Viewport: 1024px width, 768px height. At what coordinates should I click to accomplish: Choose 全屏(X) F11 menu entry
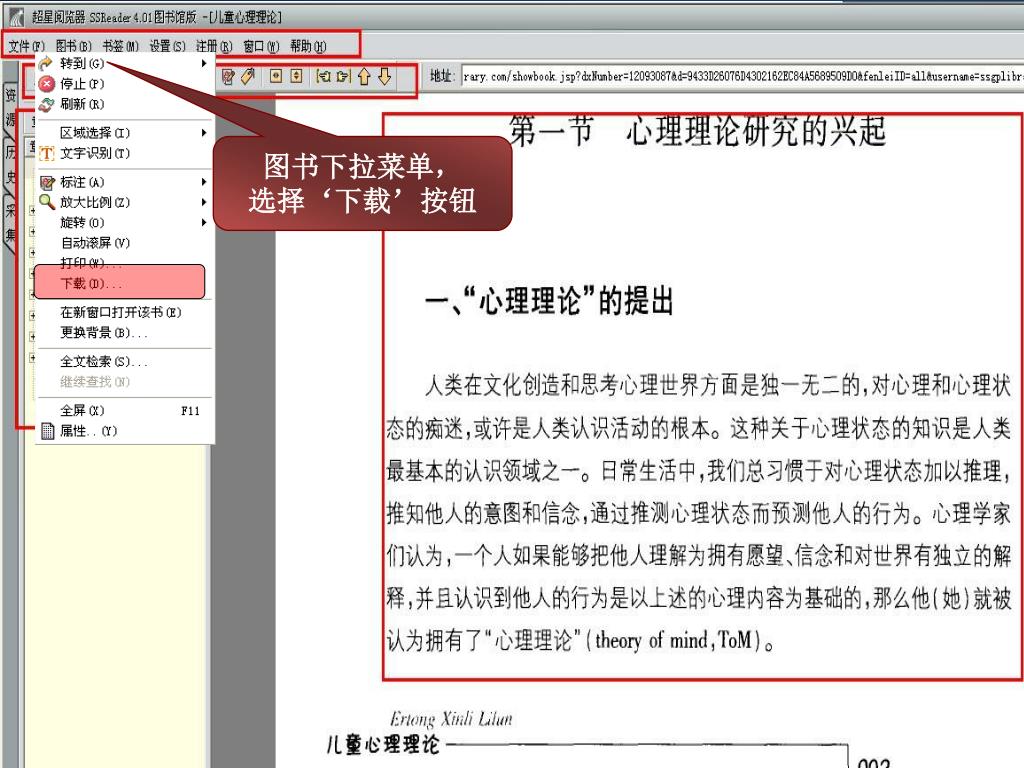tap(124, 410)
